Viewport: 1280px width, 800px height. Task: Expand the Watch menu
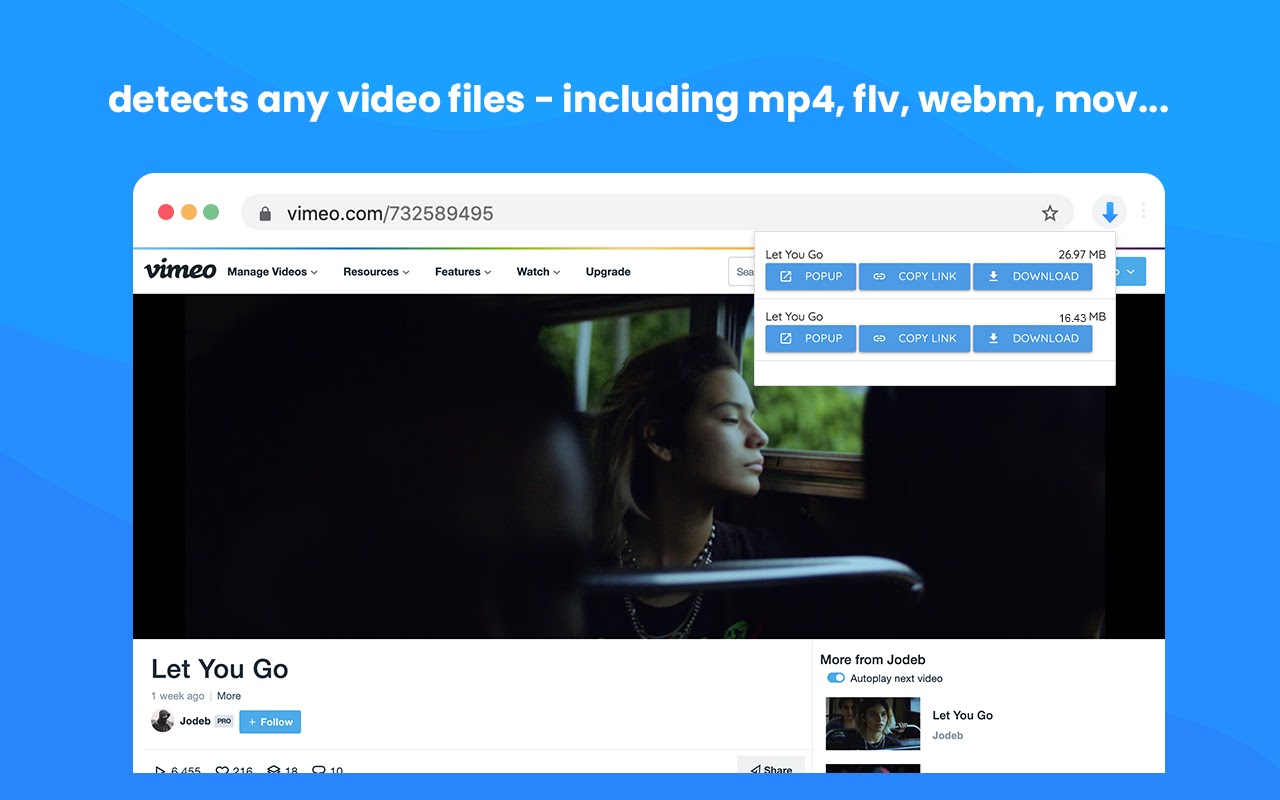coord(538,272)
